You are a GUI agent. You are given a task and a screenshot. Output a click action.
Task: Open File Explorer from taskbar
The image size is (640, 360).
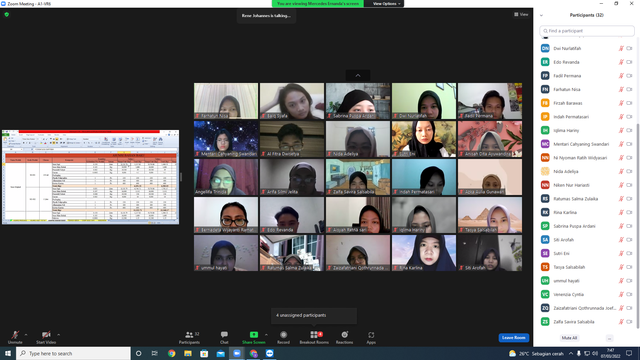coord(188,353)
